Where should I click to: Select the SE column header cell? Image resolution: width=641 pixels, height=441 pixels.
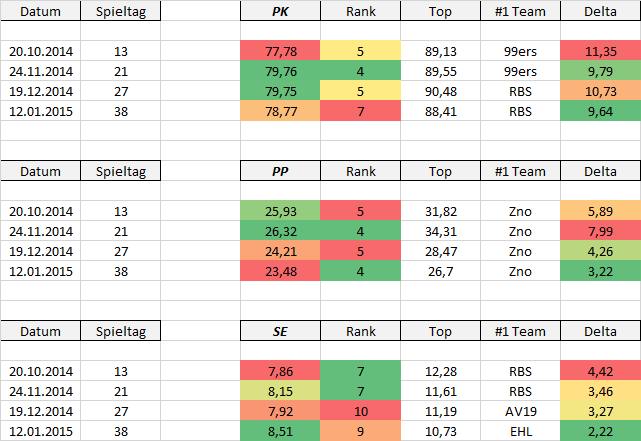pos(281,331)
